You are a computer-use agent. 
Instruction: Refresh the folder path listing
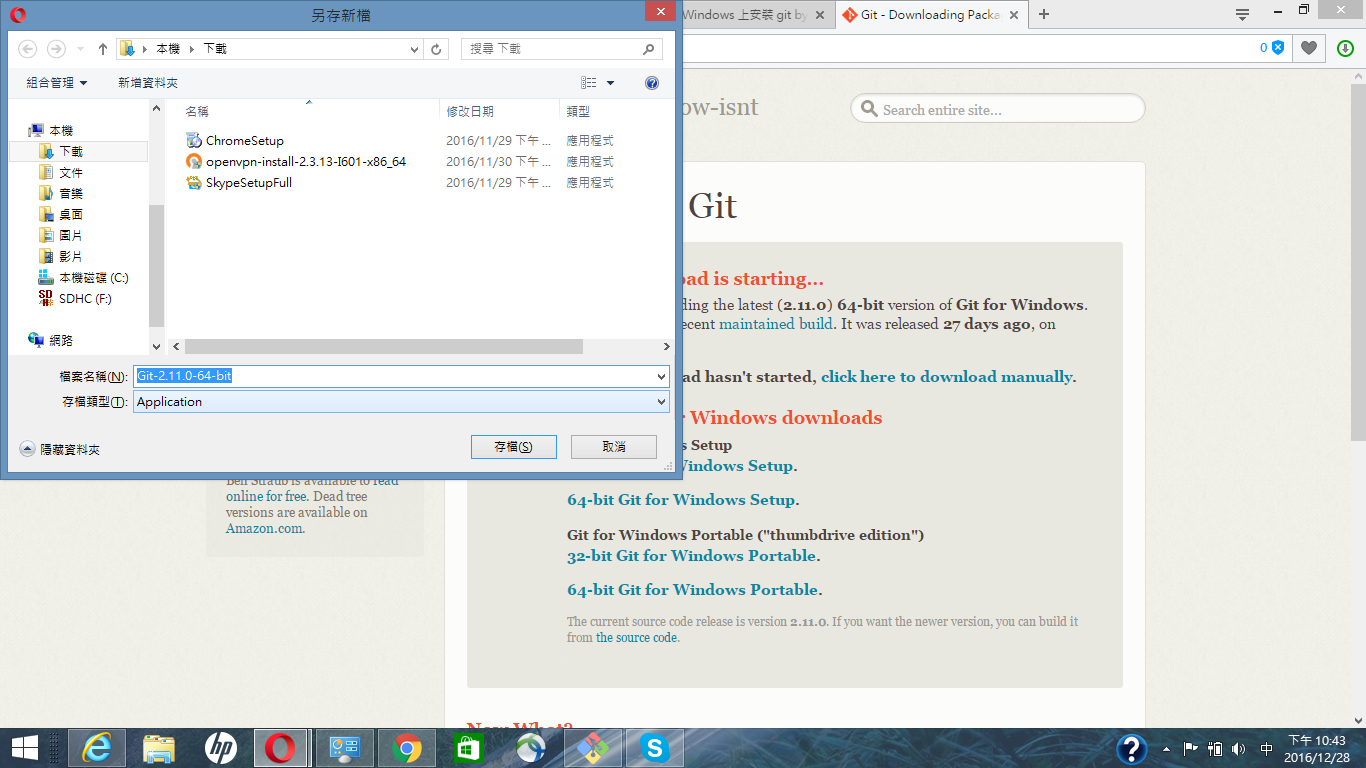[x=437, y=48]
